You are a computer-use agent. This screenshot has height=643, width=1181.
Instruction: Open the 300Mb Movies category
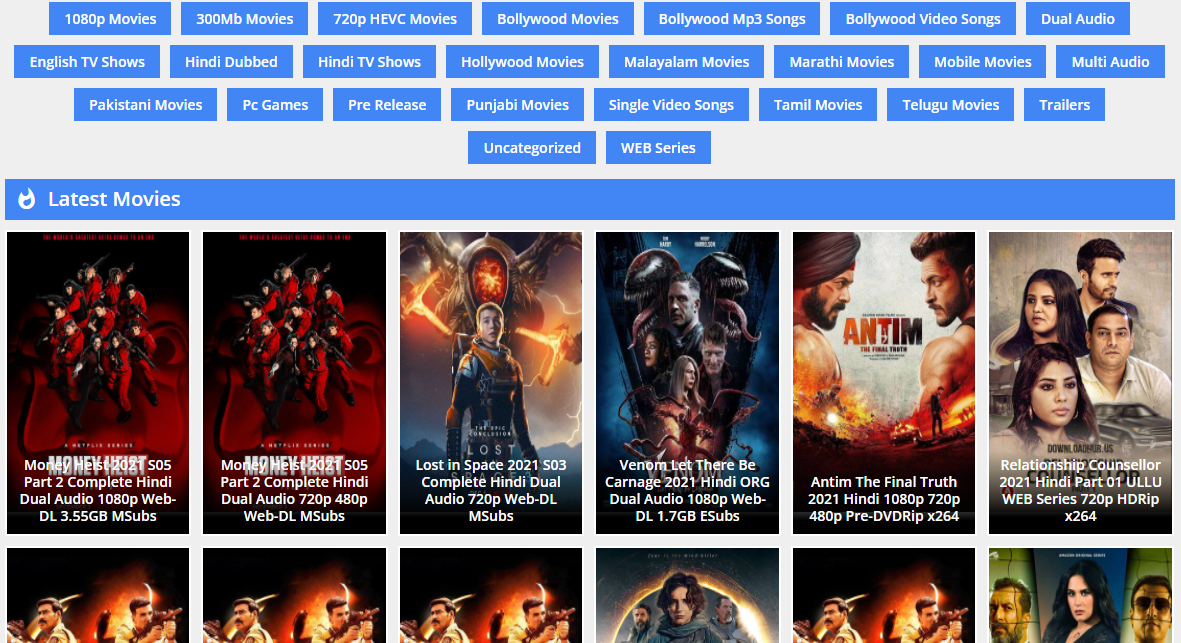(x=245, y=19)
